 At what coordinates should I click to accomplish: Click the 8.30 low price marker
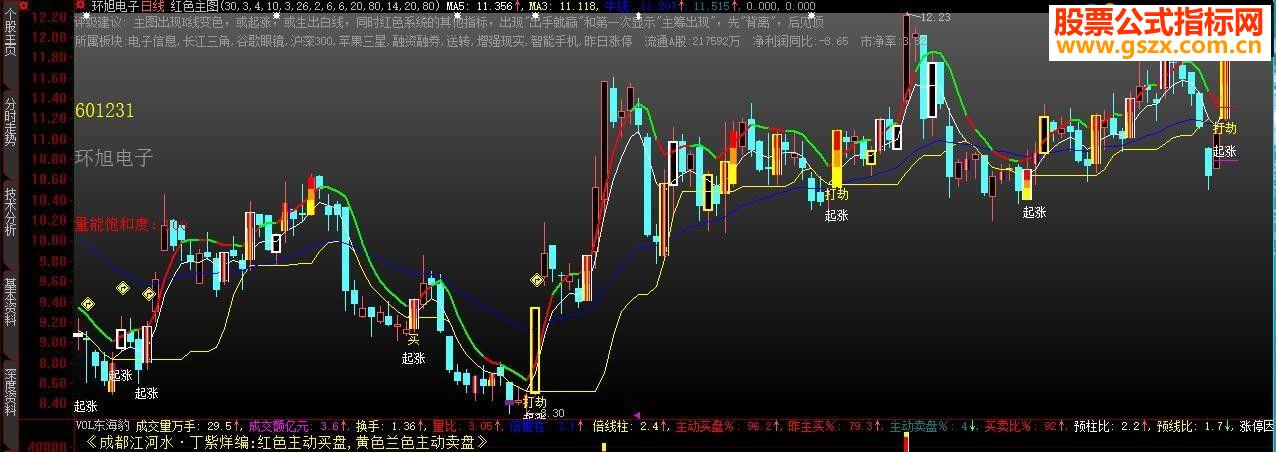coord(550,413)
